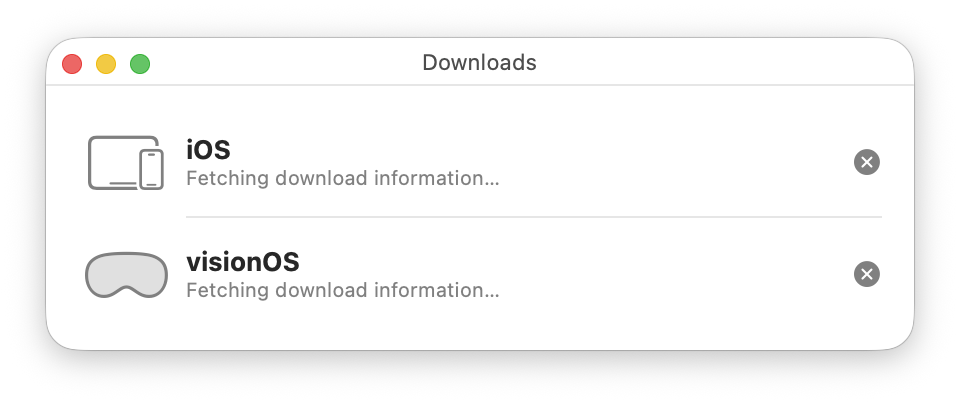This screenshot has width=960, height=404.
Task: Click the visionOS headset icon
Action: (x=126, y=274)
